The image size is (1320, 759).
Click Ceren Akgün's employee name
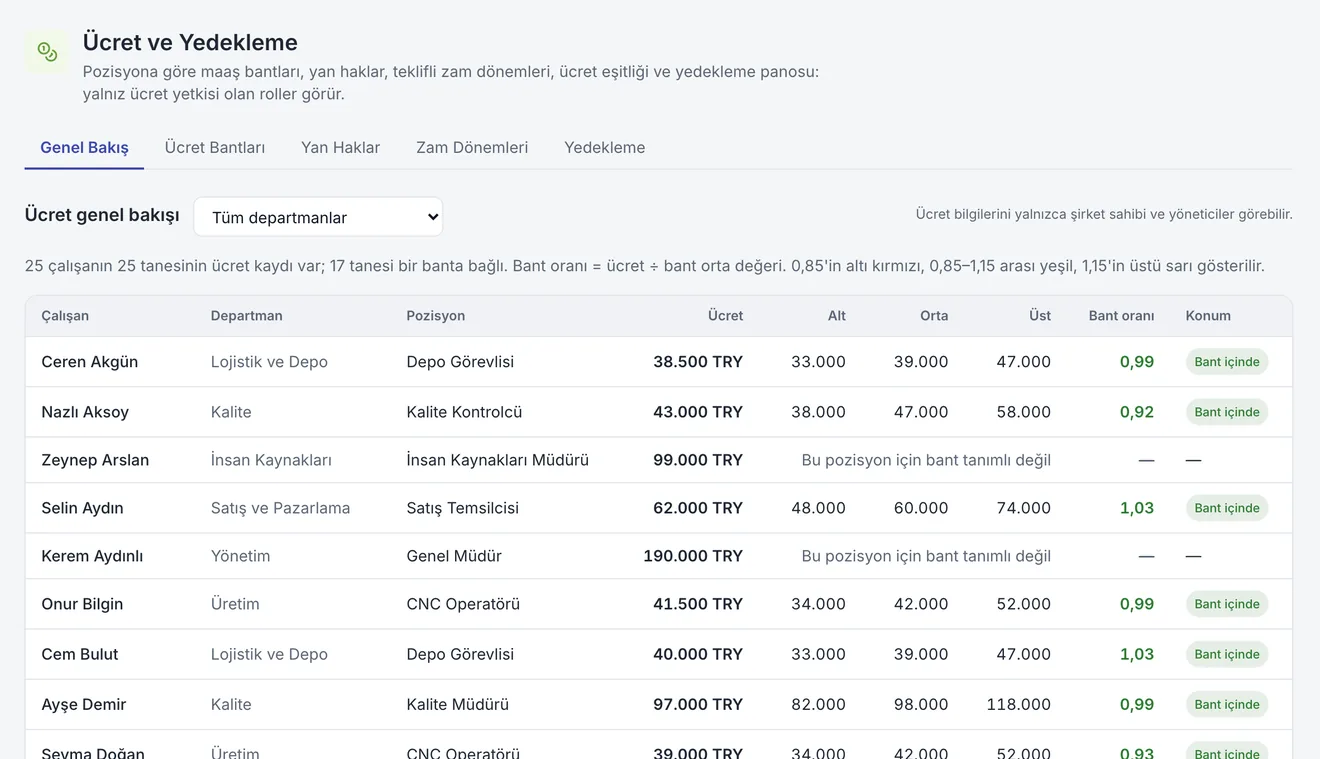pos(90,362)
